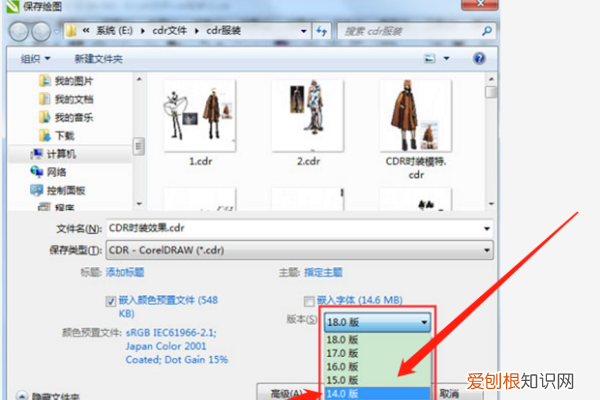Click 系统 (E:) in the address path
The width and height of the screenshot is (600, 400).
tap(114, 31)
